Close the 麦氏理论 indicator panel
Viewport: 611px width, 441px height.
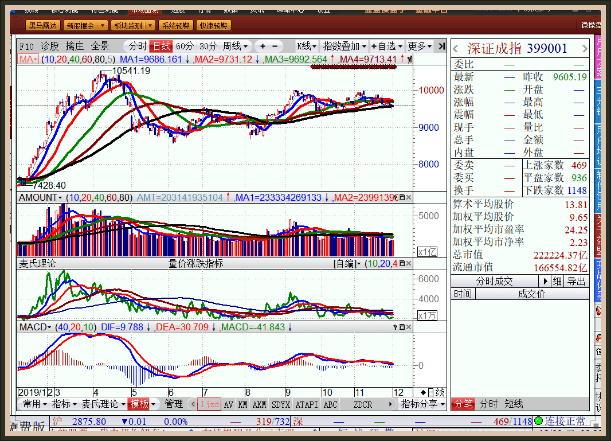coord(409,264)
